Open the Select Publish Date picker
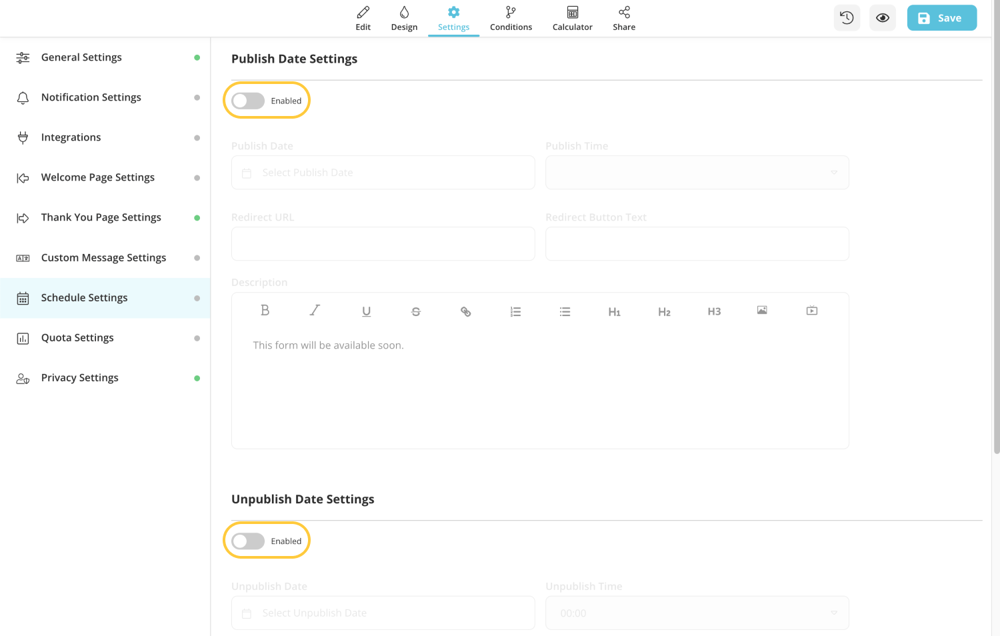Screen dimensions: 1000x636 click(x=383, y=172)
